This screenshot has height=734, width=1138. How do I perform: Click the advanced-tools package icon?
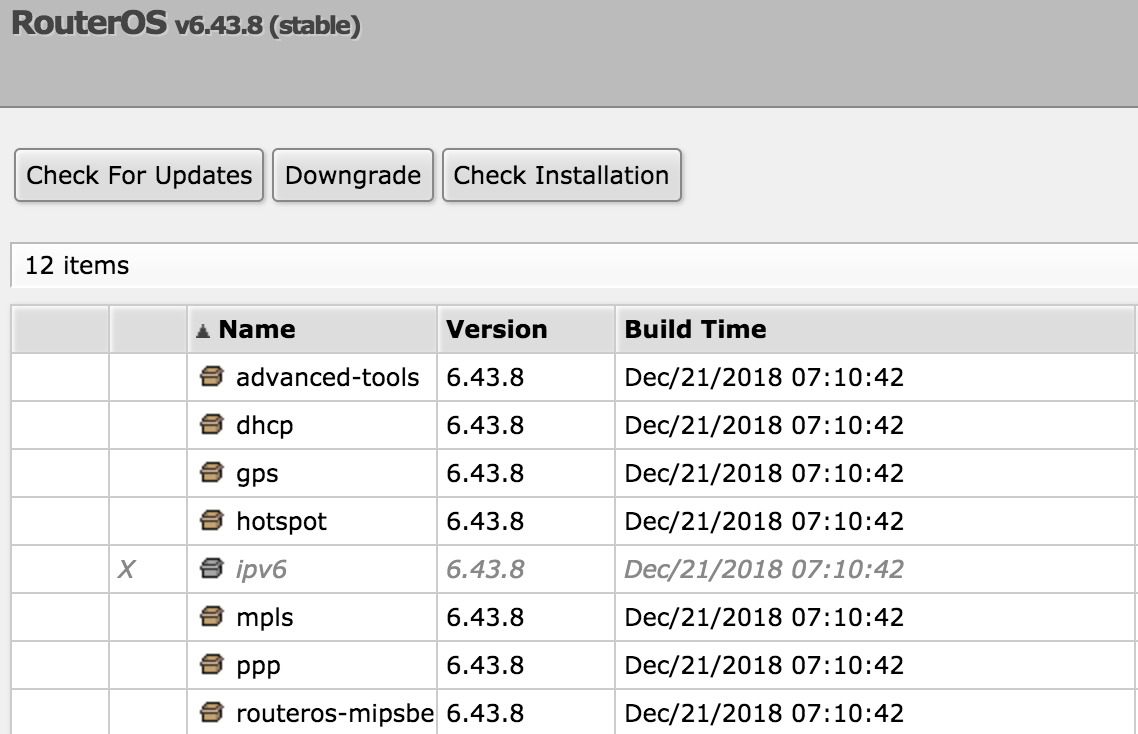[x=211, y=377]
